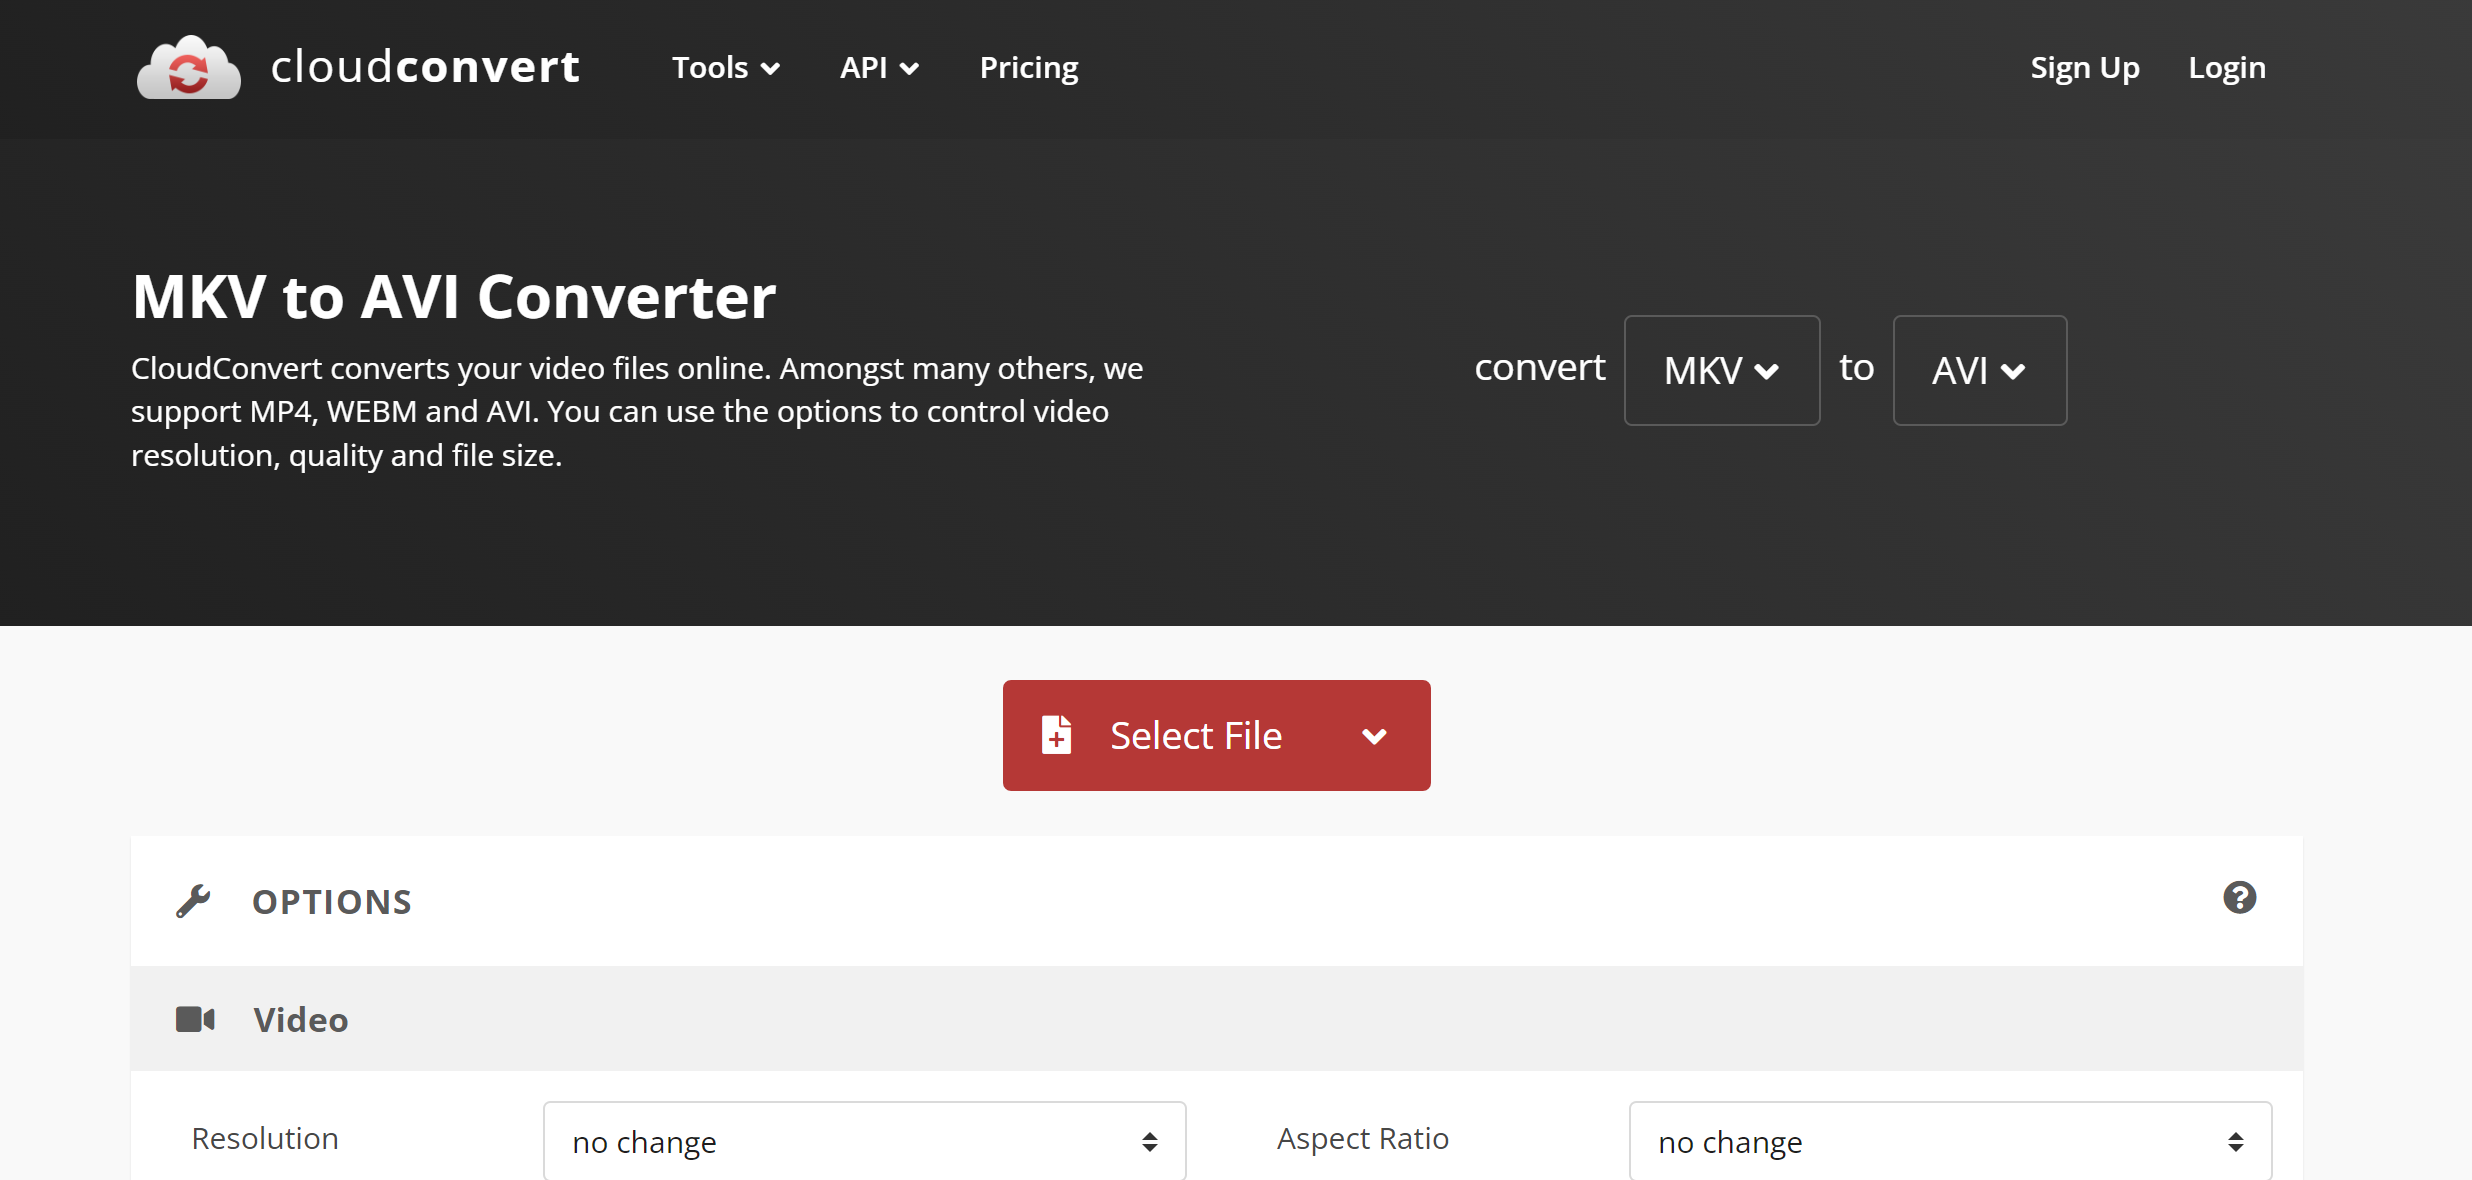Image resolution: width=2472 pixels, height=1180 pixels.
Task: Click the Sign Up link
Action: pos(2084,67)
